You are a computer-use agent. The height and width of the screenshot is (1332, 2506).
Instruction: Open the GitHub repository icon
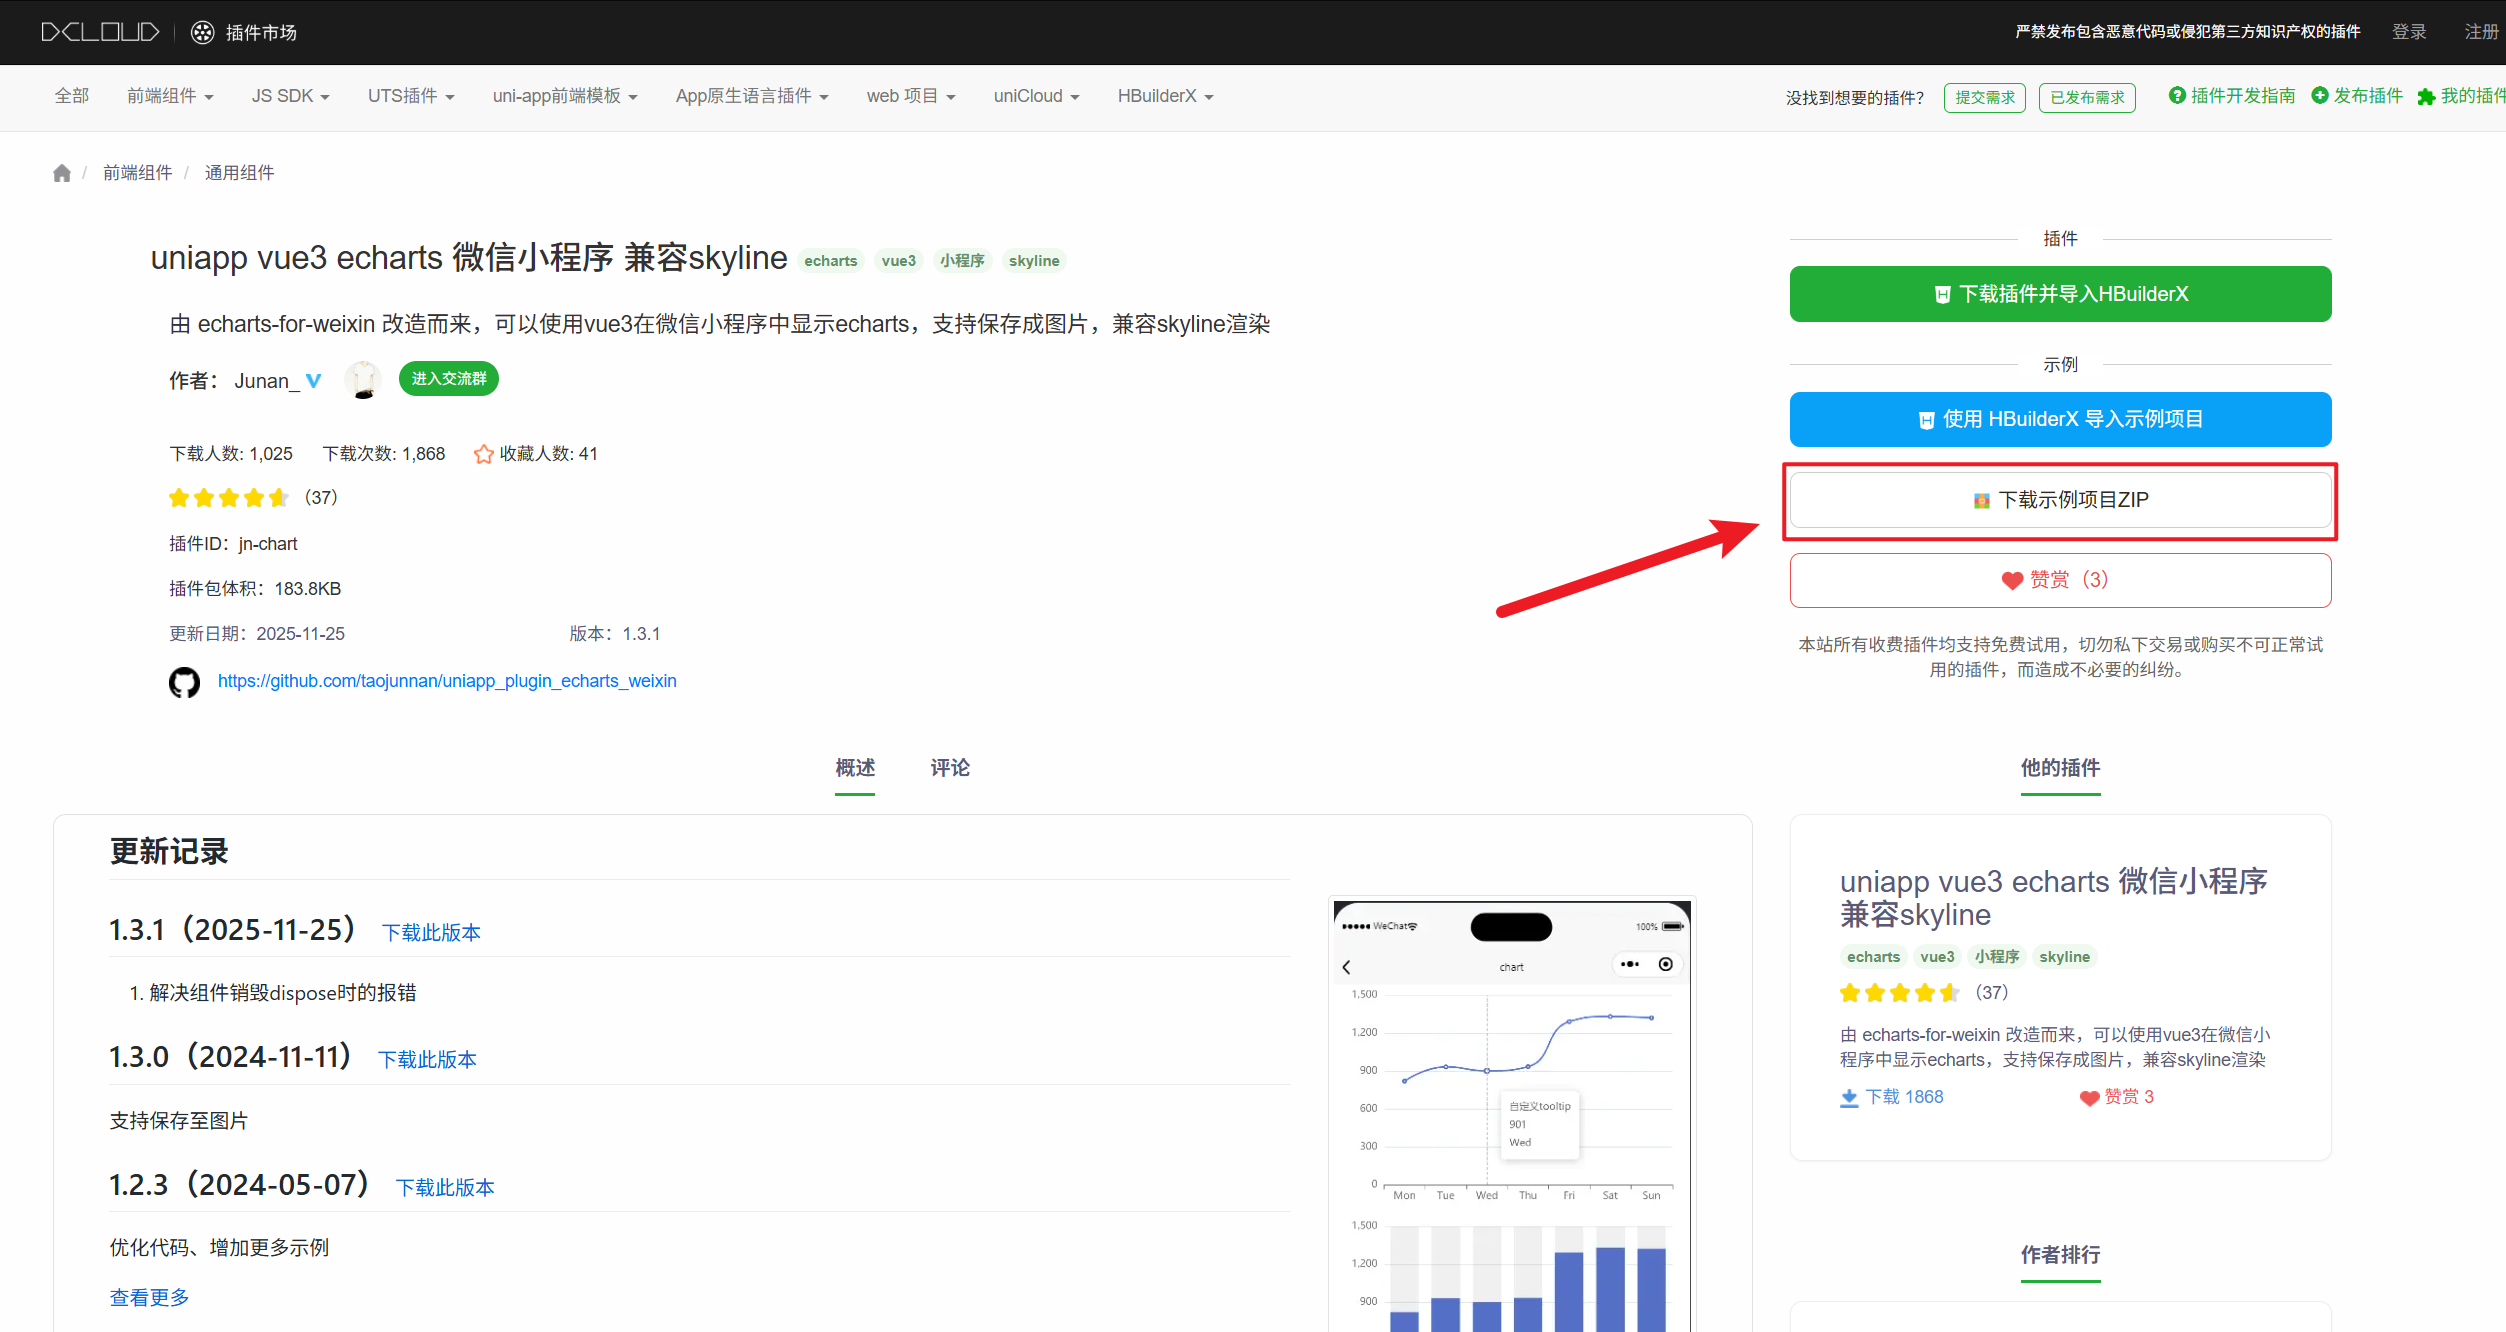coord(185,682)
